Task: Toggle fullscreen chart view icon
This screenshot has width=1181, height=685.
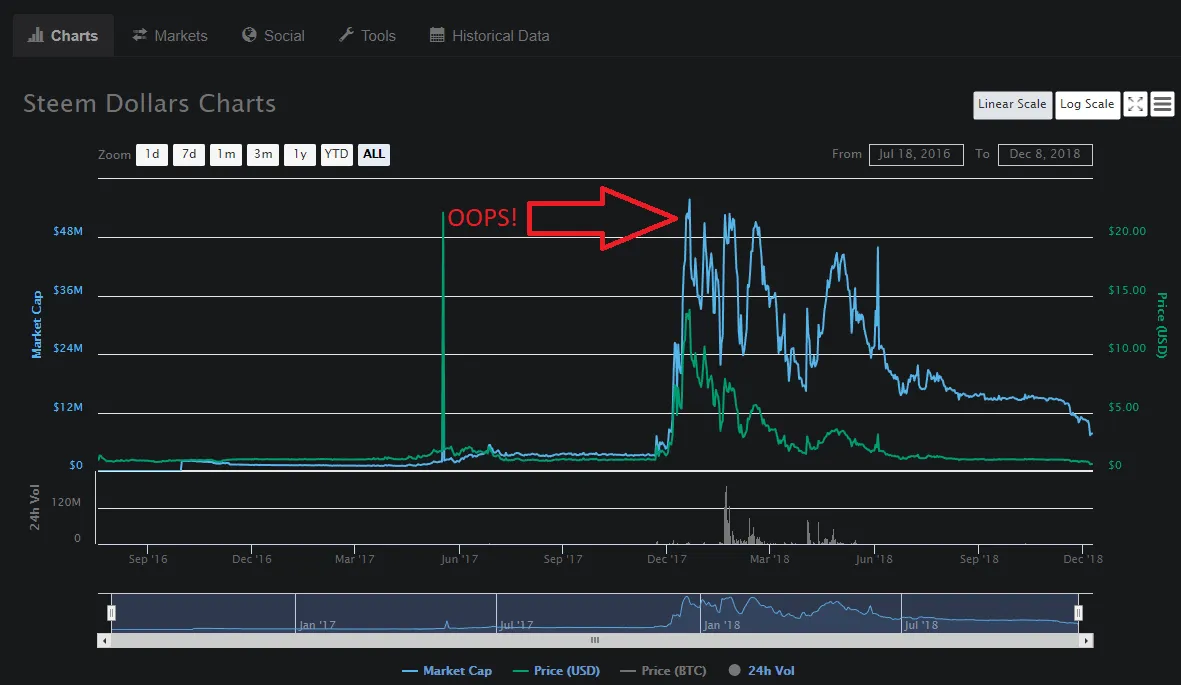Action: 1135,104
